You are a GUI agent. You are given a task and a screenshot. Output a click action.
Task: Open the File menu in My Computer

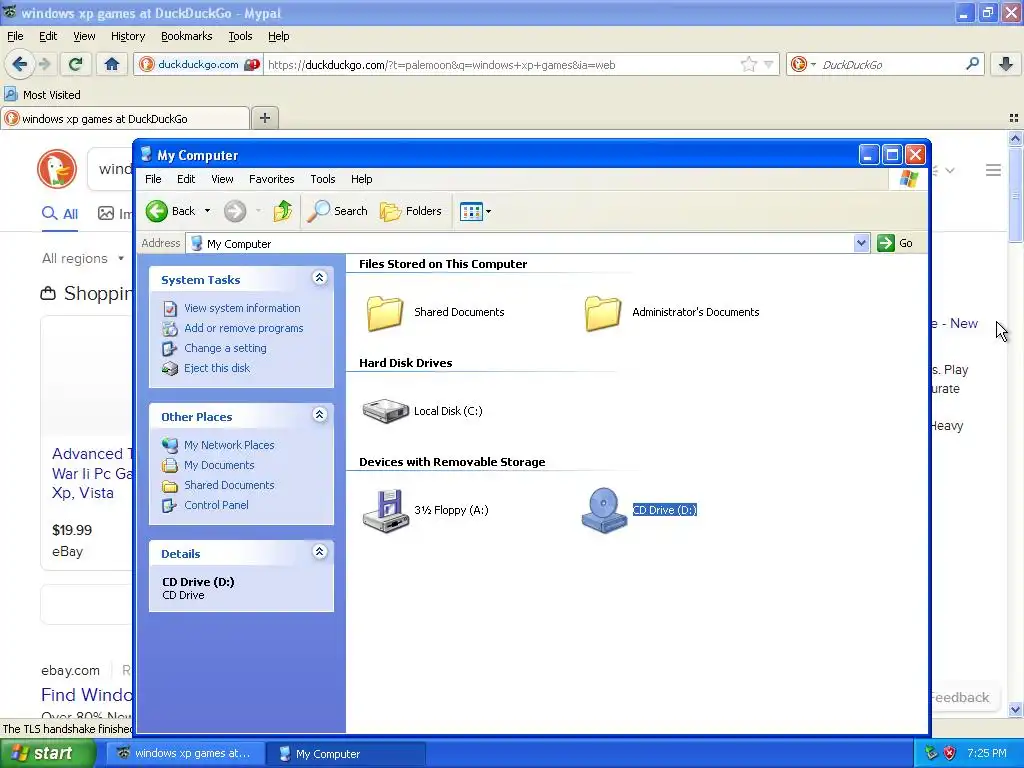(x=153, y=179)
